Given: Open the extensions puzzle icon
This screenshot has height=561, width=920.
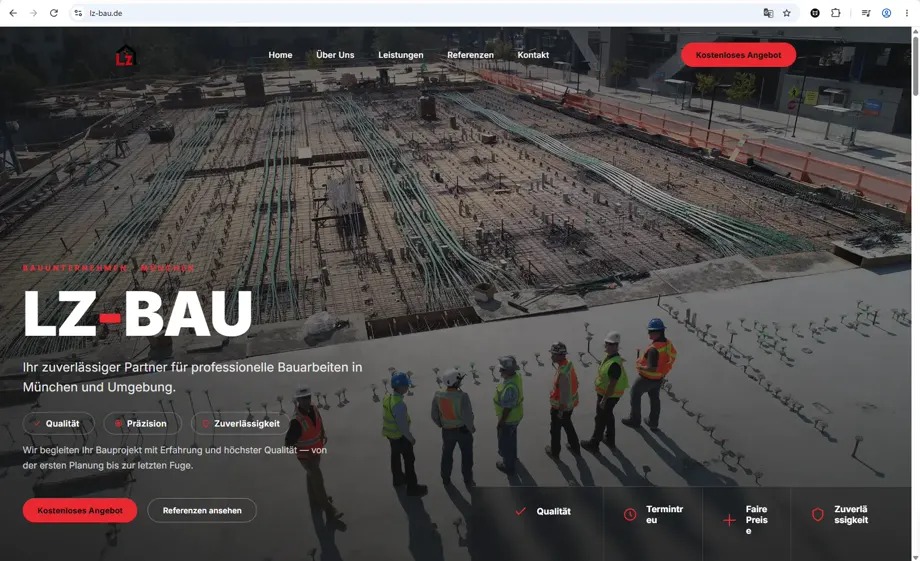Looking at the screenshot, I should coord(836,13).
